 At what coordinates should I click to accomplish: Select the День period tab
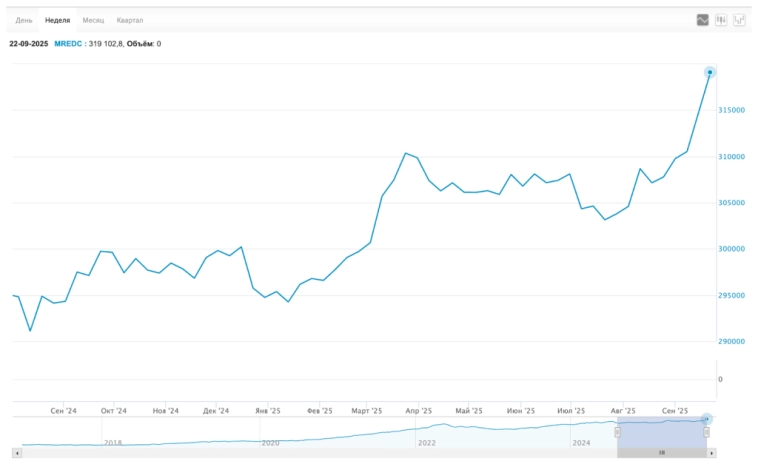click(x=24, y=20)
